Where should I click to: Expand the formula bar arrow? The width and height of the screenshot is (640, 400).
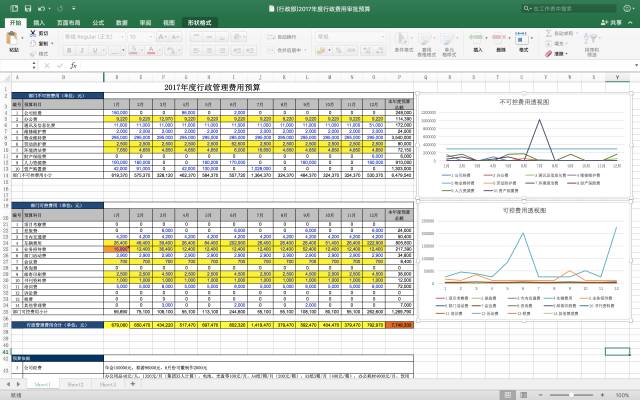click(x=636, y=65)
